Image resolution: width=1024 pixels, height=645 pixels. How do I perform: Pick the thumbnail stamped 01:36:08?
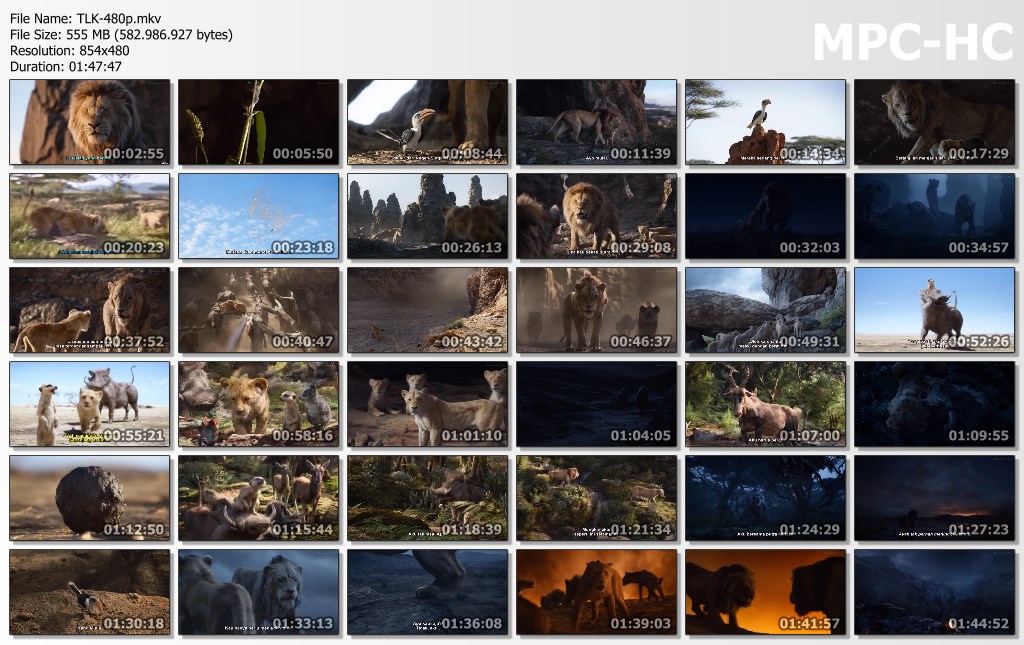pyautogui.click(x=428, y=592)
